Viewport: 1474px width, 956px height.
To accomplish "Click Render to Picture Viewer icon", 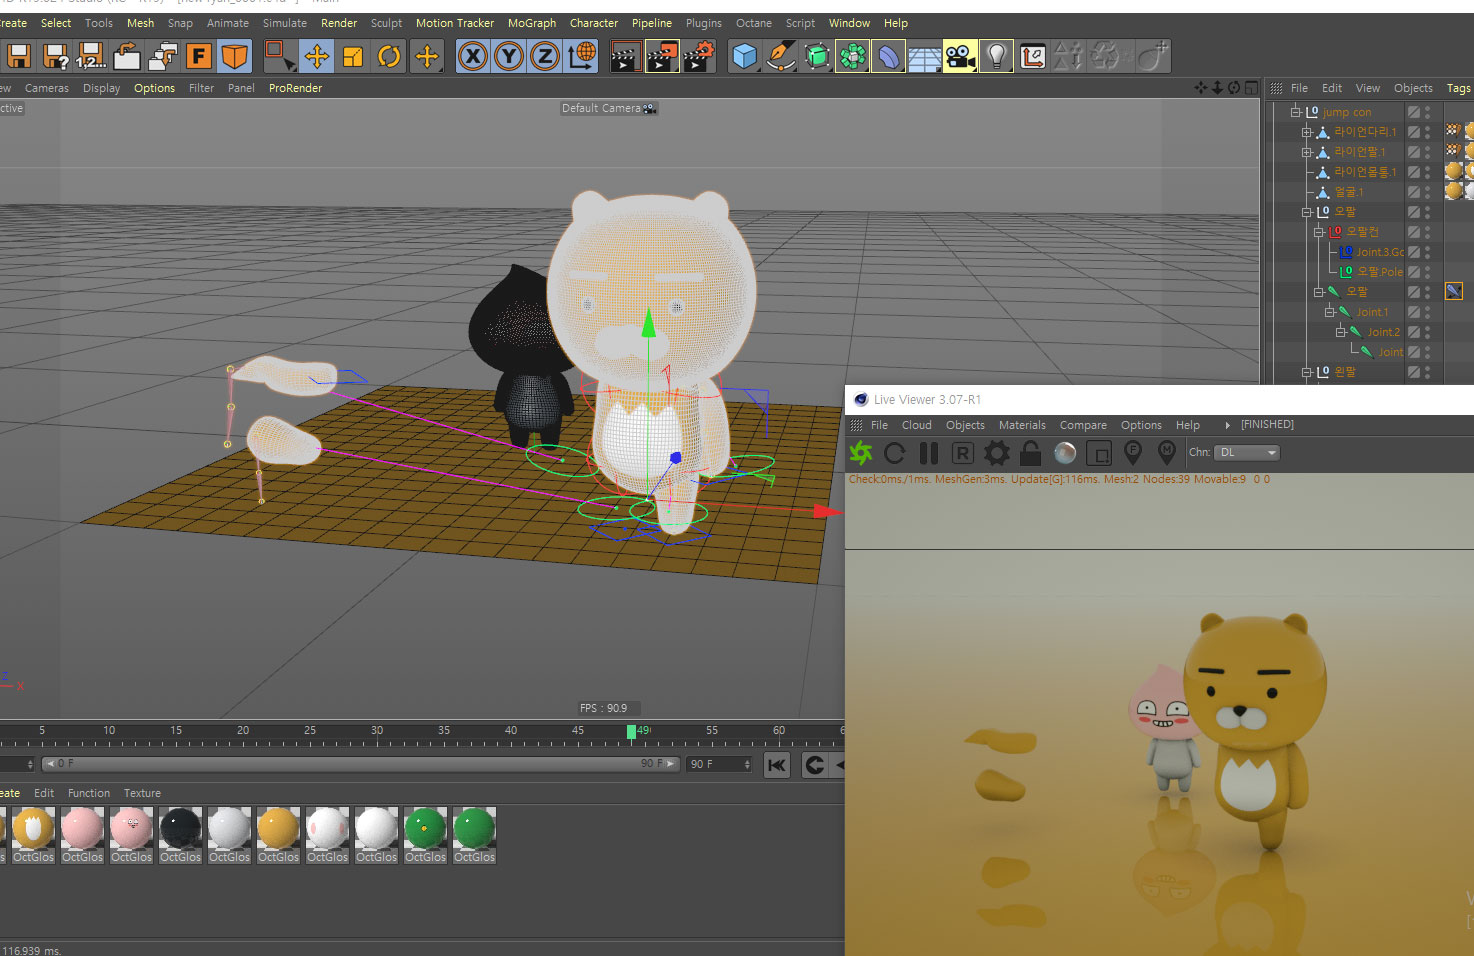I will (662, 56).
